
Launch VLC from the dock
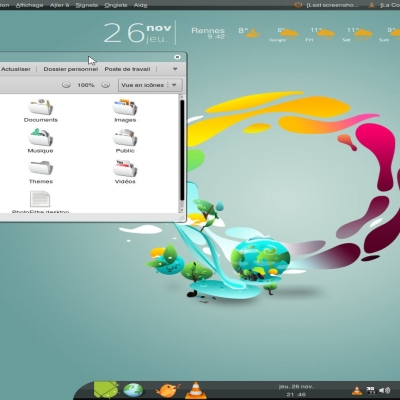click(196, 390)
